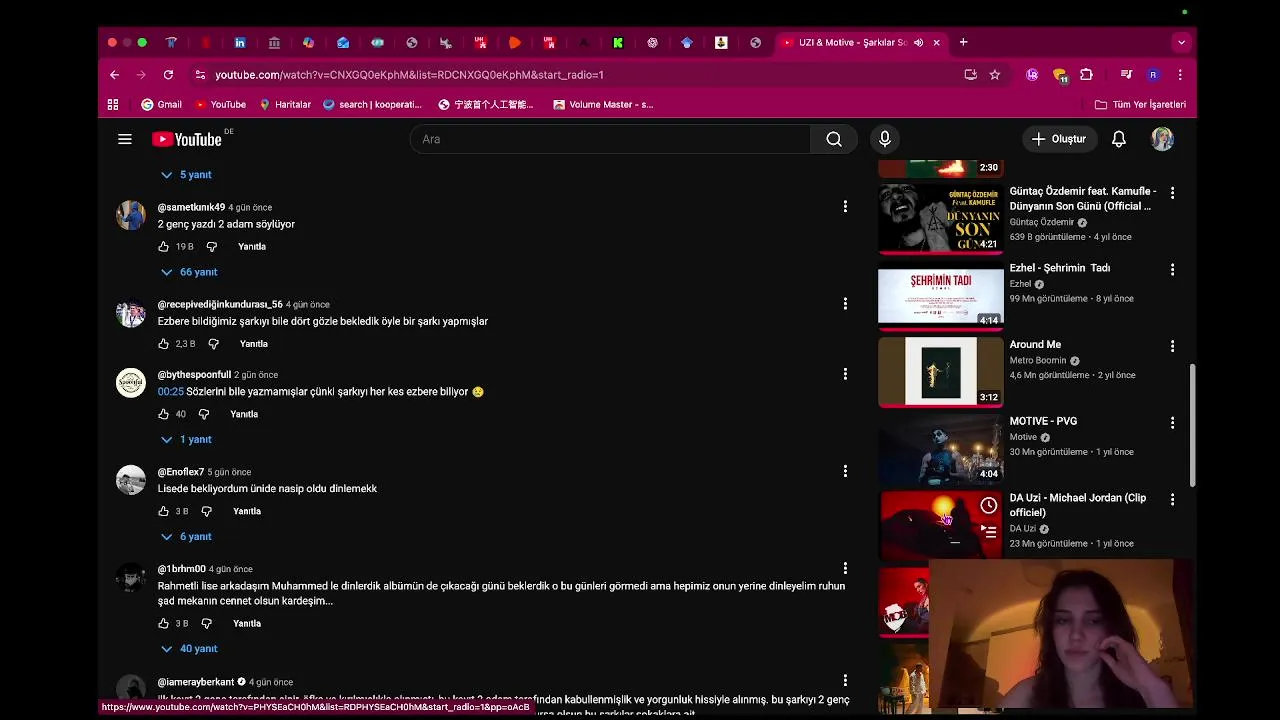Viewport: 1280px width, 720px height.
Task: Go back with browser back arrow
Action: (x=114, y=74)
